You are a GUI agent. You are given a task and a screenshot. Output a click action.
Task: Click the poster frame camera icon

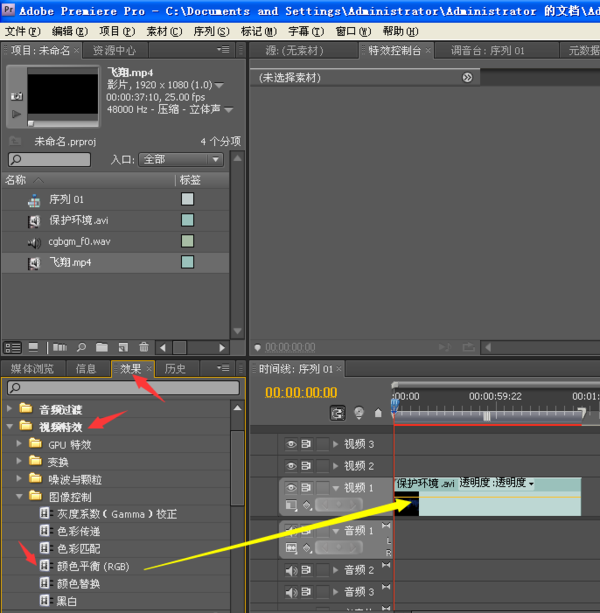15,96
